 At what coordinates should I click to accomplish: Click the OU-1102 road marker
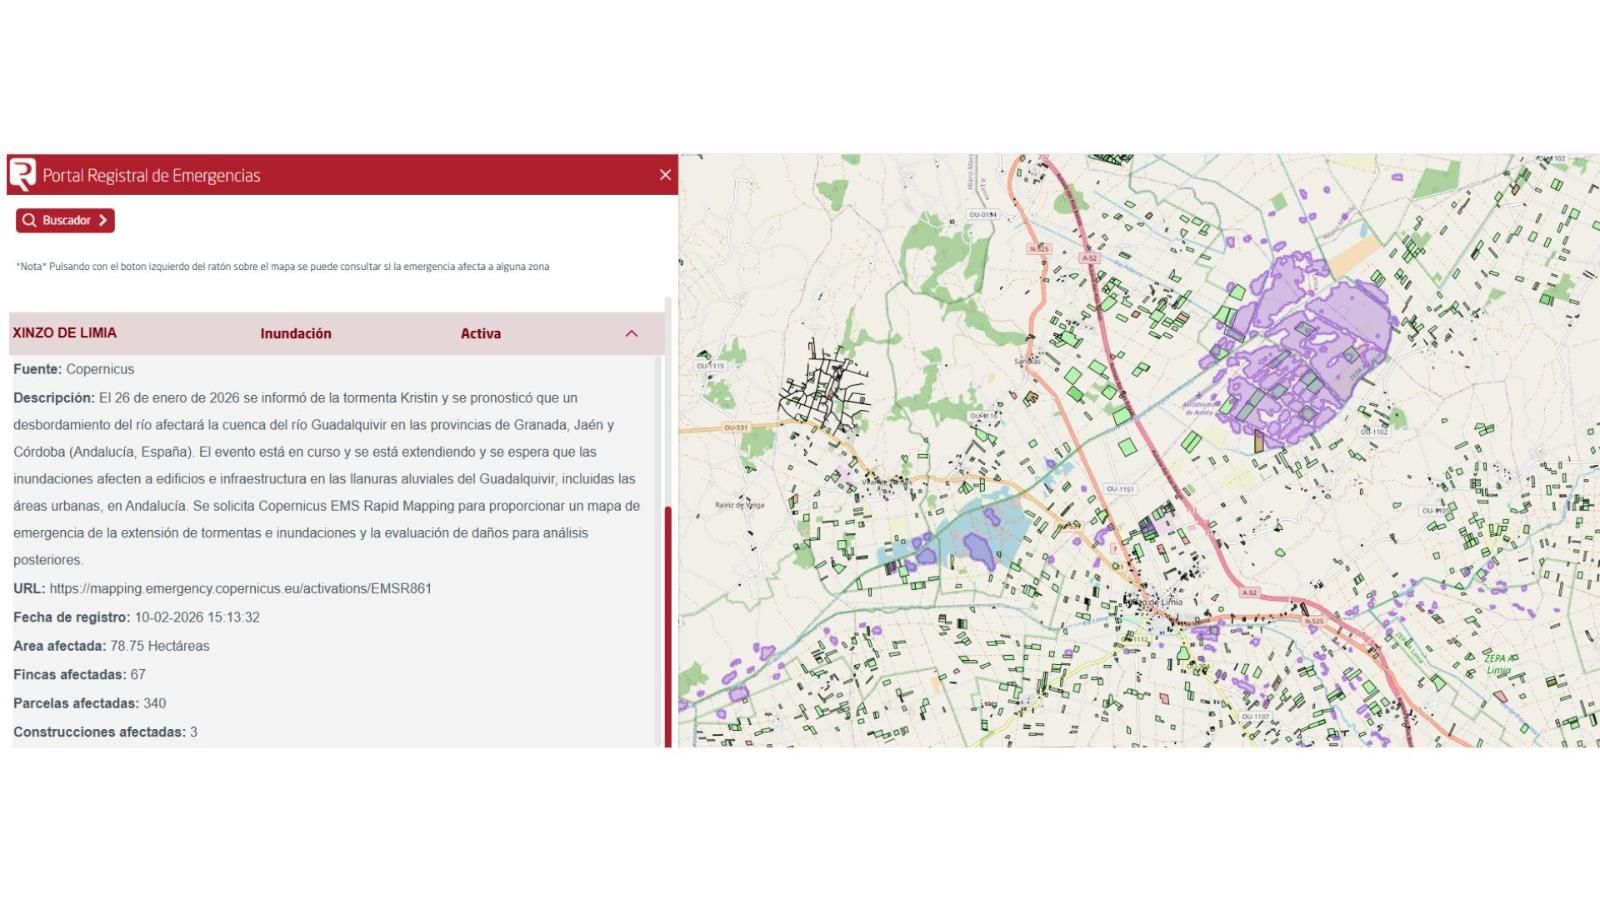coord(1374,432)
